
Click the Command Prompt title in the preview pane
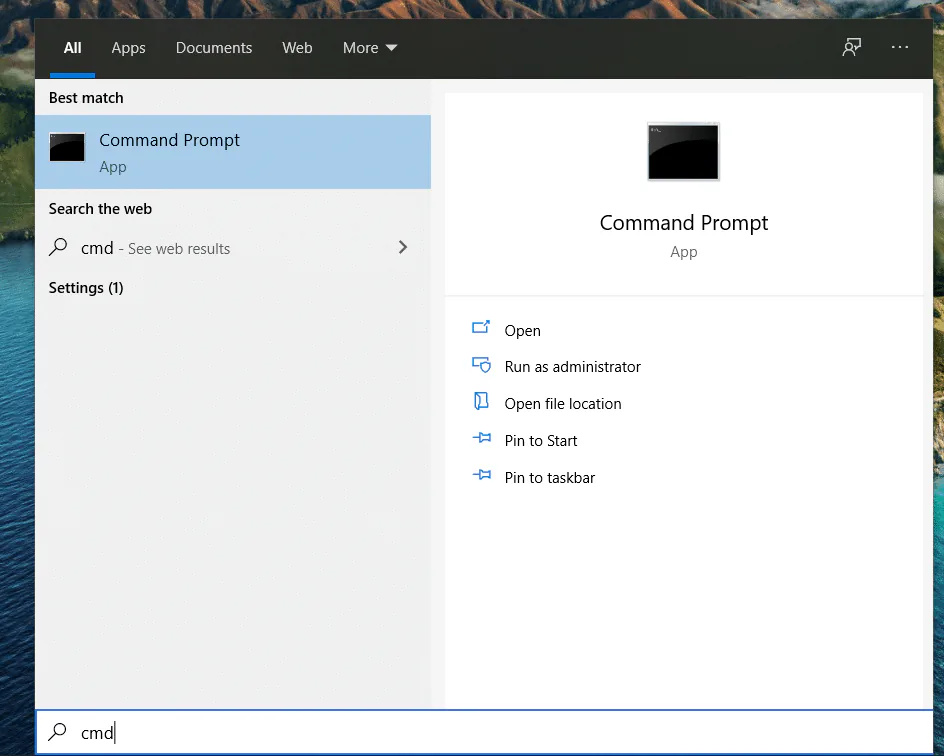(684, 223)
